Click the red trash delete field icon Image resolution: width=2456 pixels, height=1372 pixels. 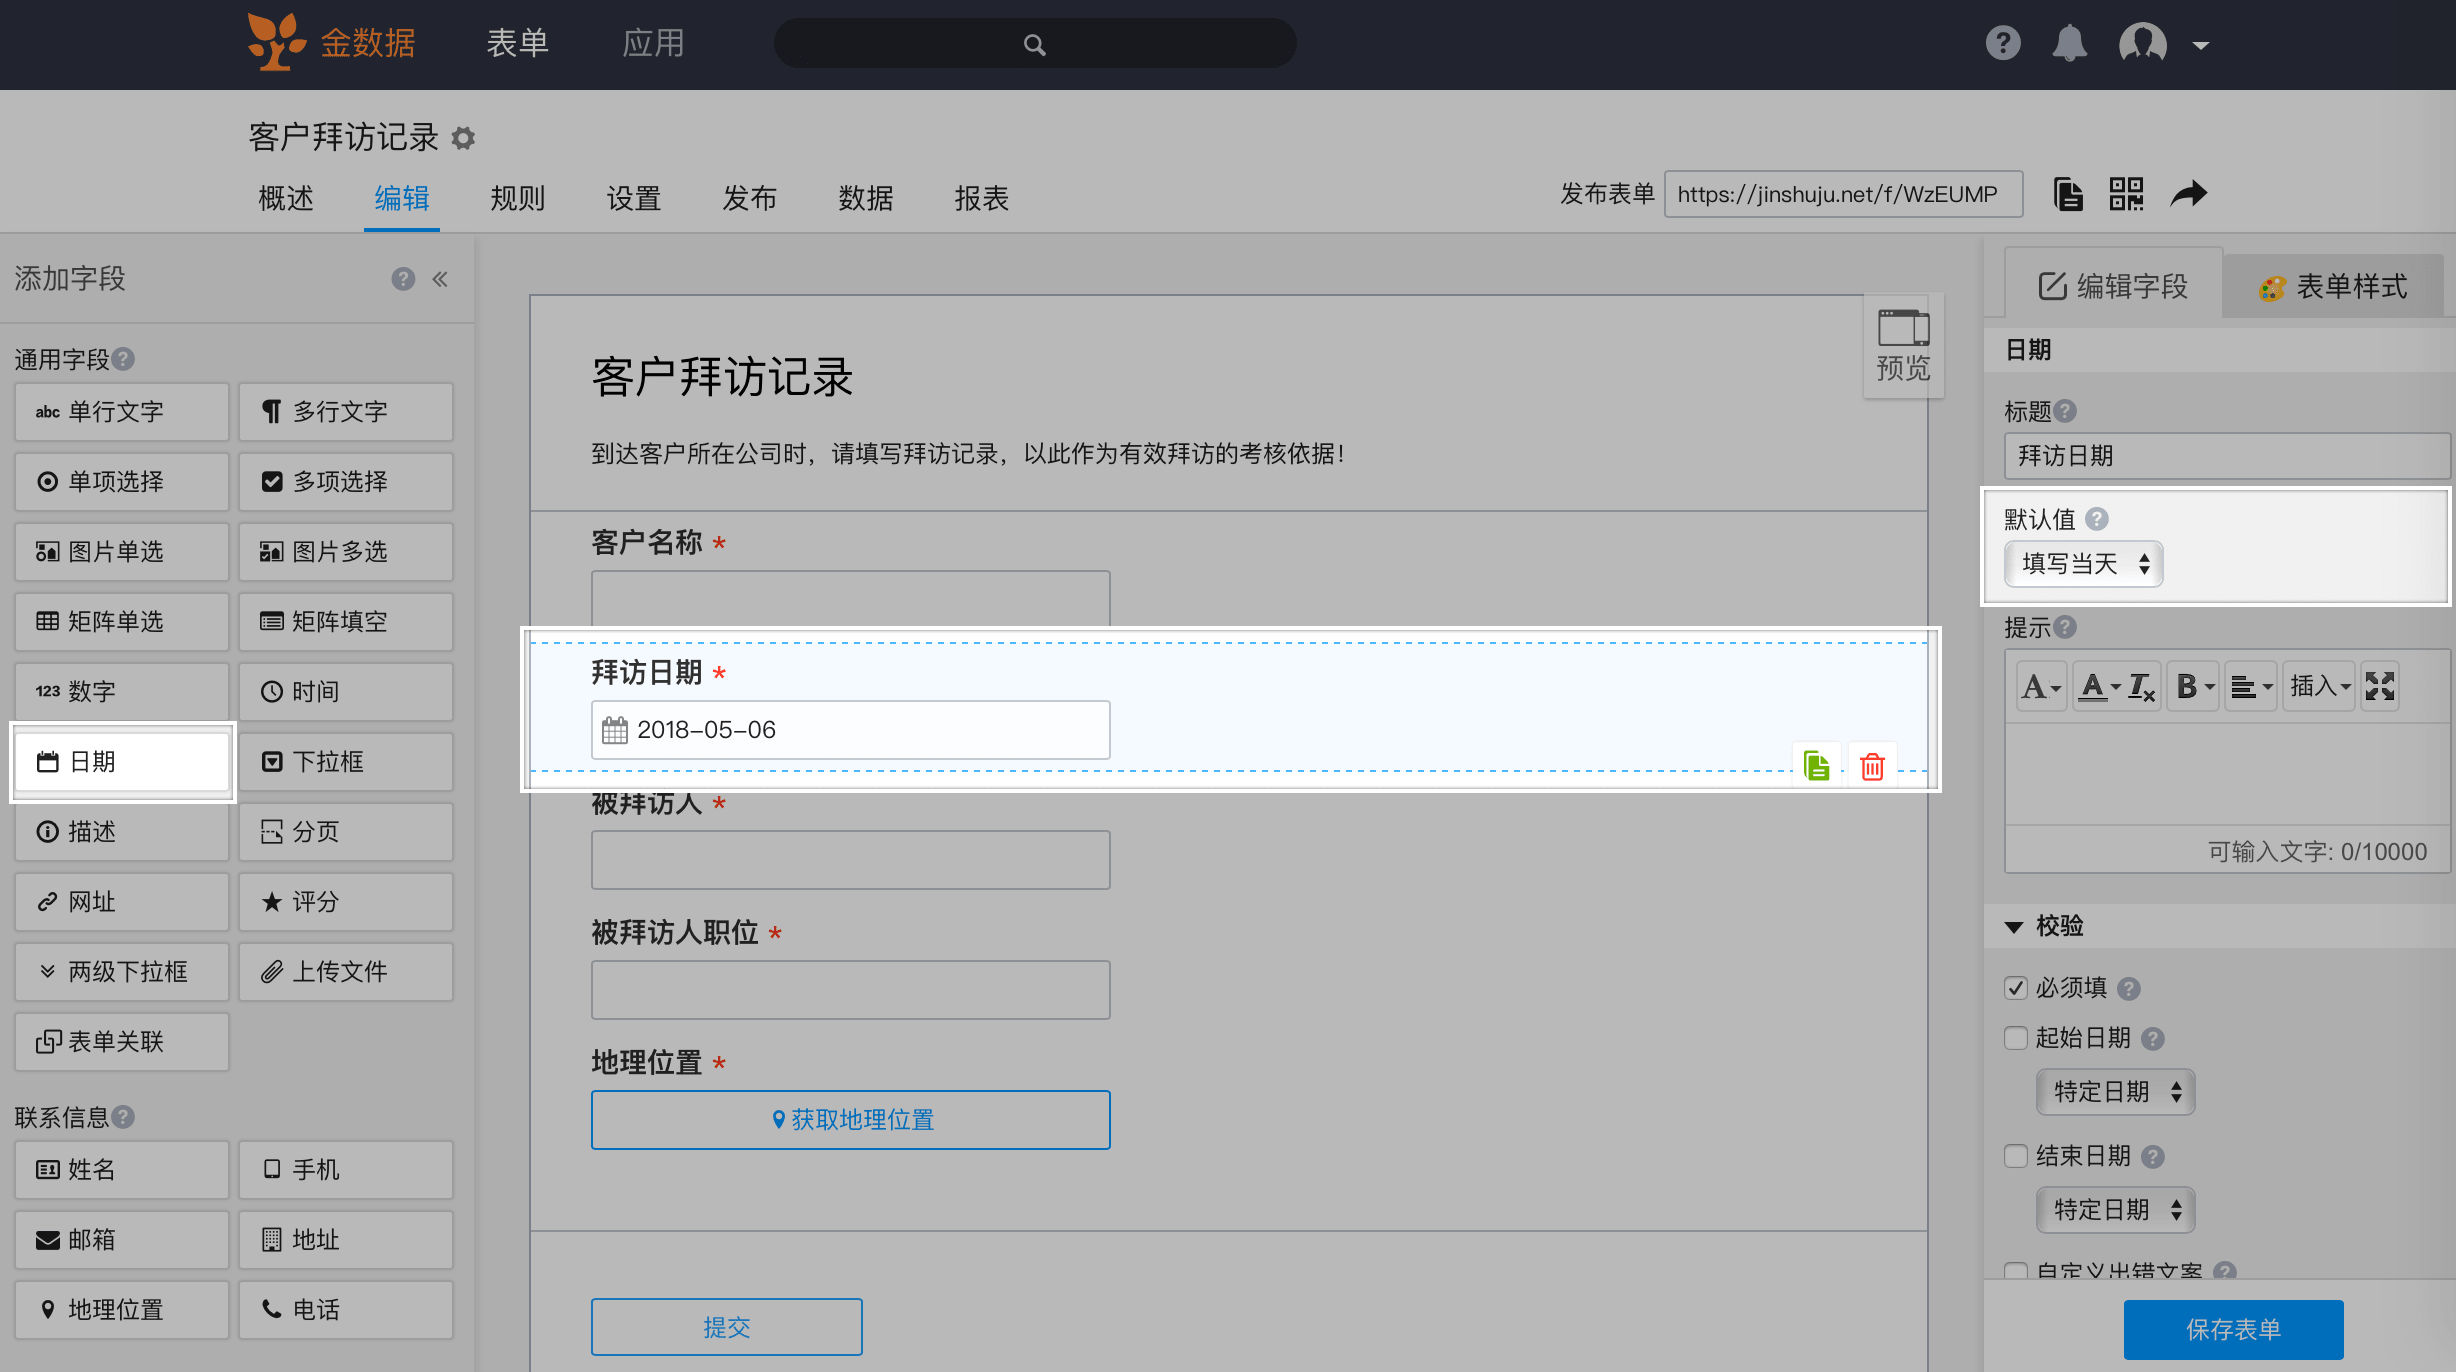pyautogui.click(x=1872, y=766)
